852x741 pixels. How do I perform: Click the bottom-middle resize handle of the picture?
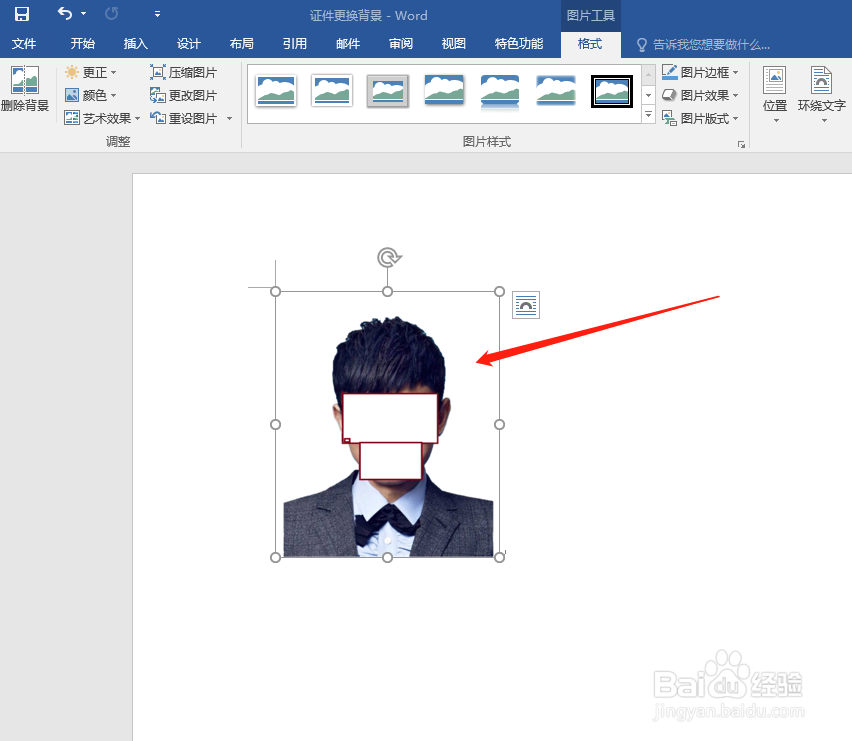coord(387,557)
